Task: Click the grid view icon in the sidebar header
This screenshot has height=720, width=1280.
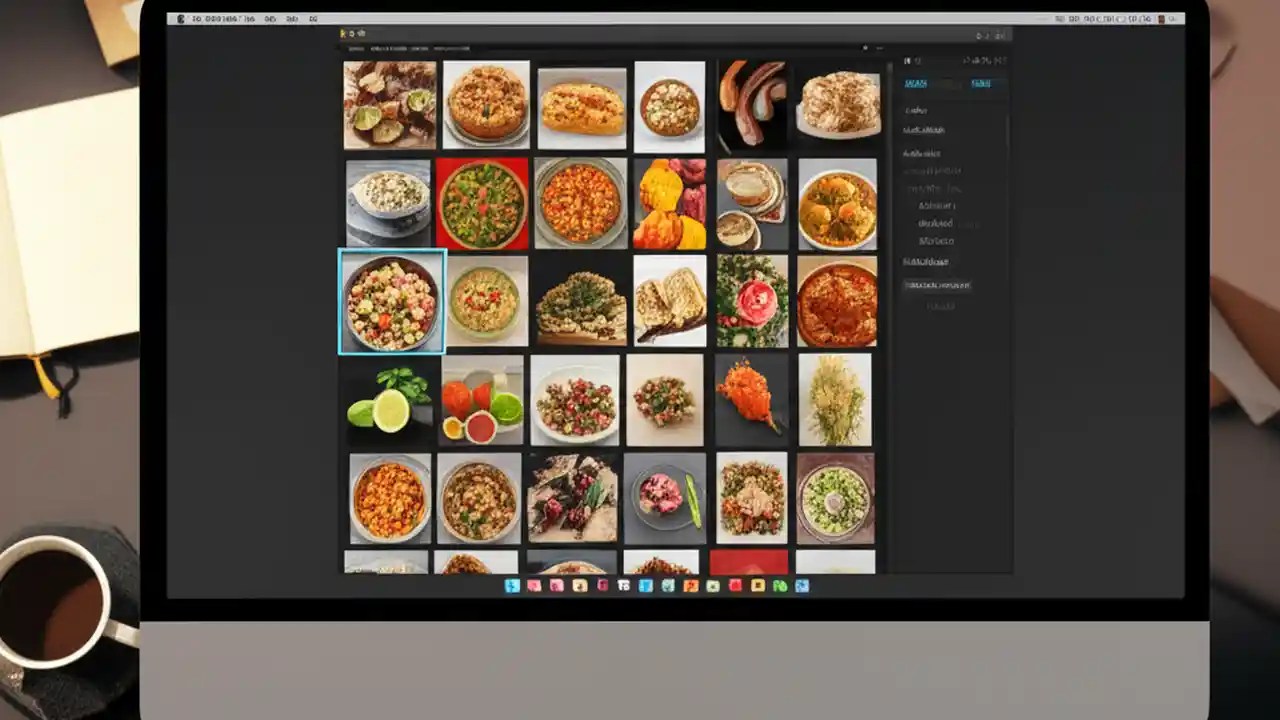Action: tap(905, 60)
